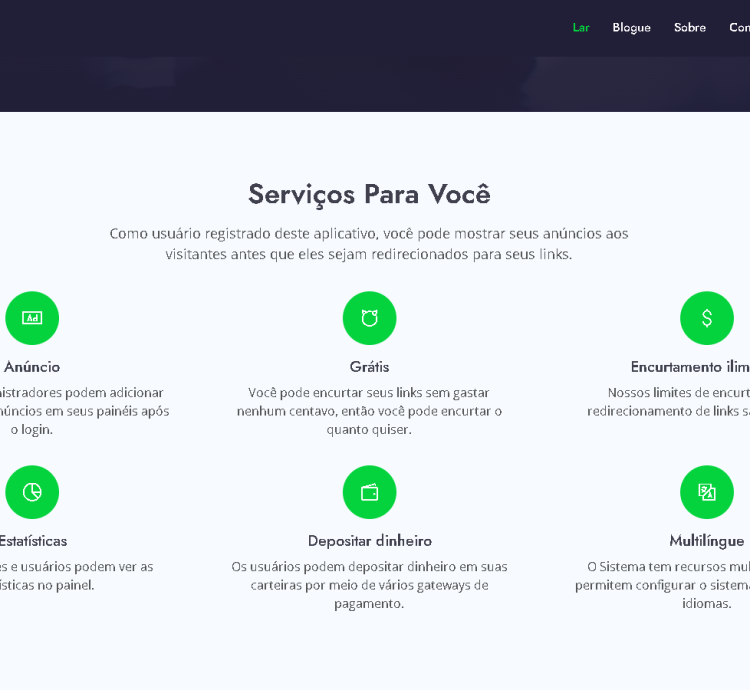This screenshot has height=690, width=750.
Task: Go to the Blogue page
Action: coord(631,28)
